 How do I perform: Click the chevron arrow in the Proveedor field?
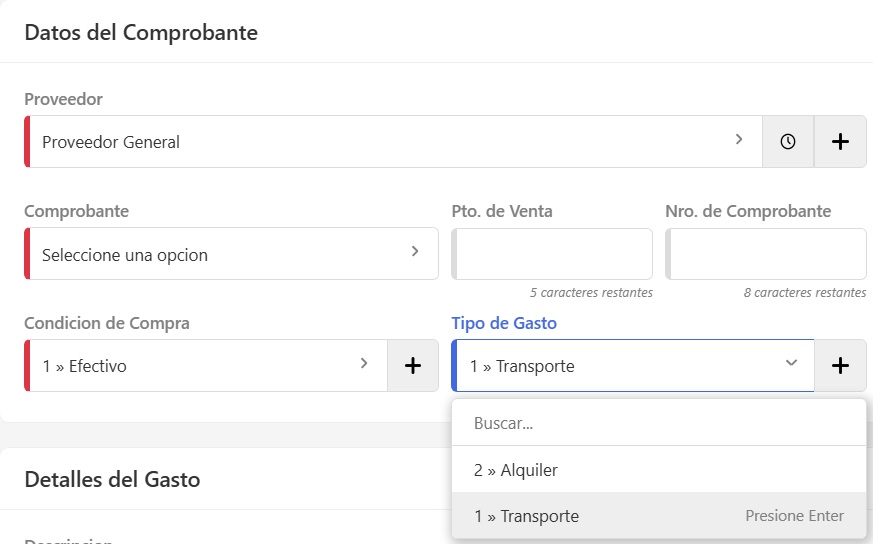(739, 140)
